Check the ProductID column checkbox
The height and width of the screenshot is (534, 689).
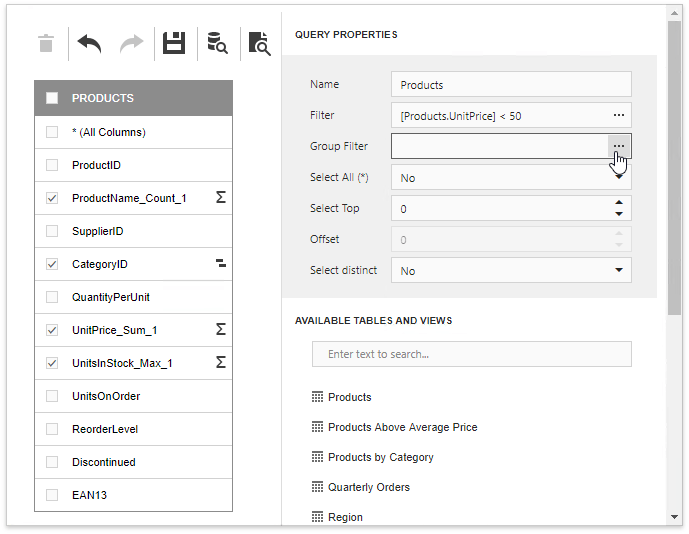[x=52, y=165]
